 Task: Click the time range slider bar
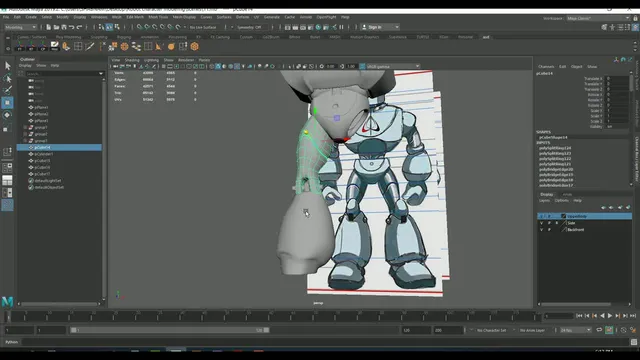tap(169, 330)
